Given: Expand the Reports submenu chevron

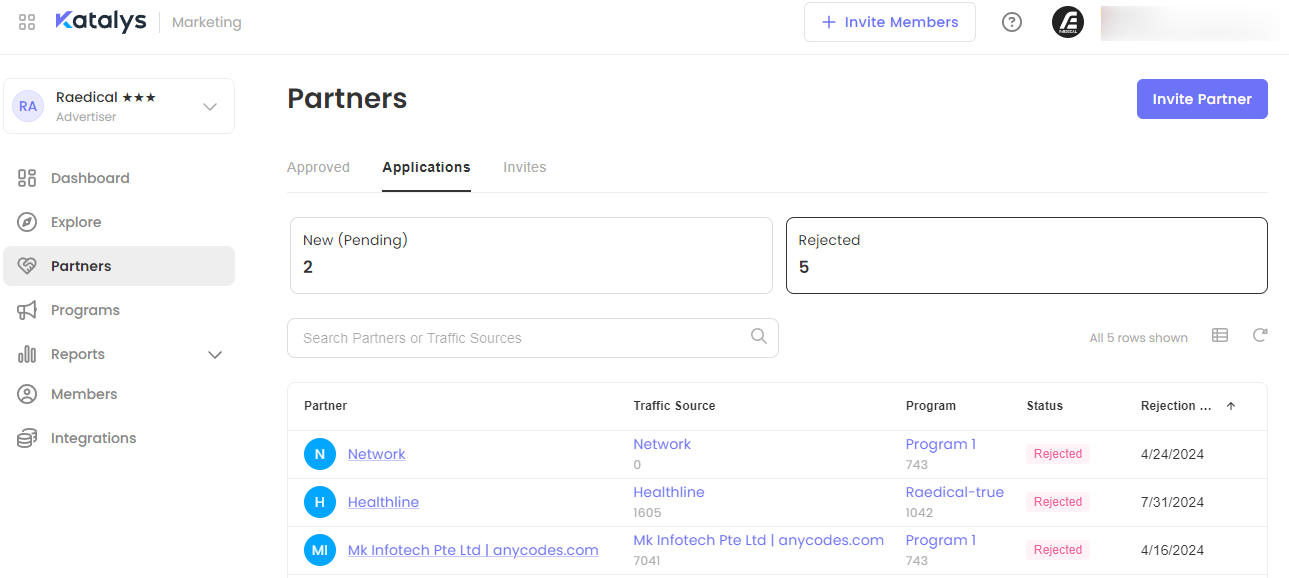Looking at the screenshot, I should pyautogui.click(x=214, y=354).
